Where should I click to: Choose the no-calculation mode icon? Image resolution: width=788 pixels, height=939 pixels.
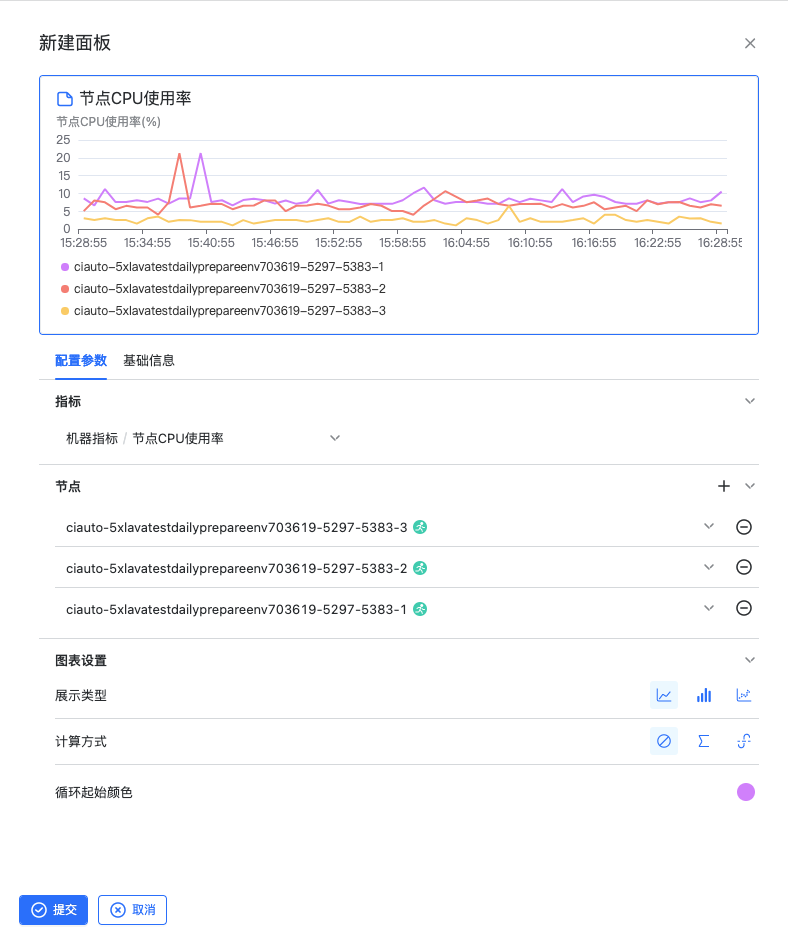[664, 741]
